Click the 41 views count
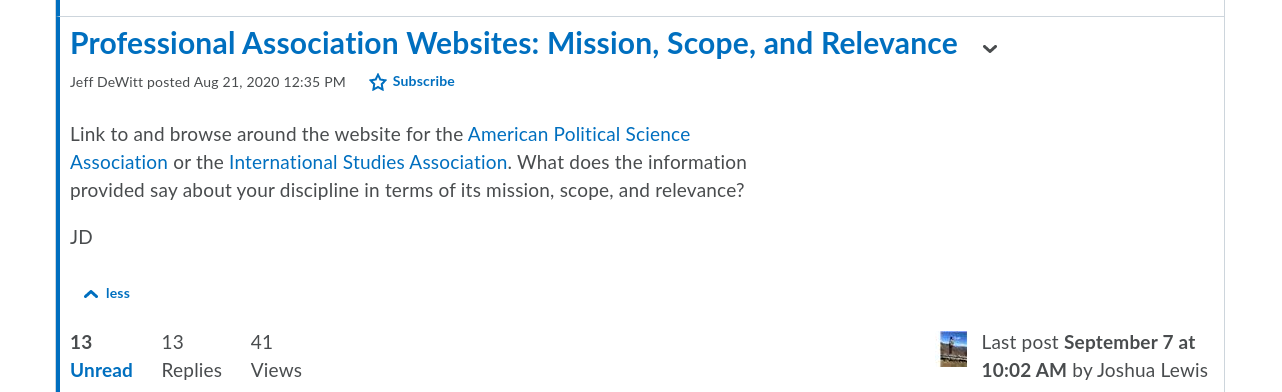This screenshot has width=1282, height=392. 262,342
